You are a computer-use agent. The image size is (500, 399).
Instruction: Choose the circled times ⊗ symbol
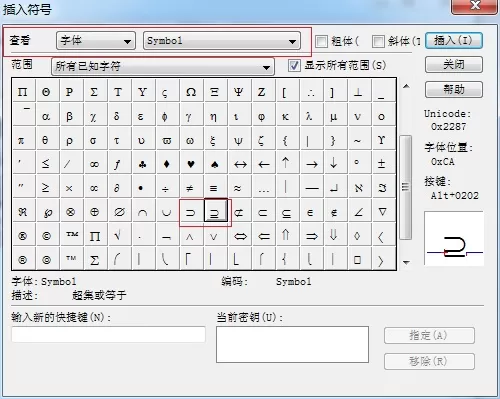pyautogui.click(x=71, y=212)
